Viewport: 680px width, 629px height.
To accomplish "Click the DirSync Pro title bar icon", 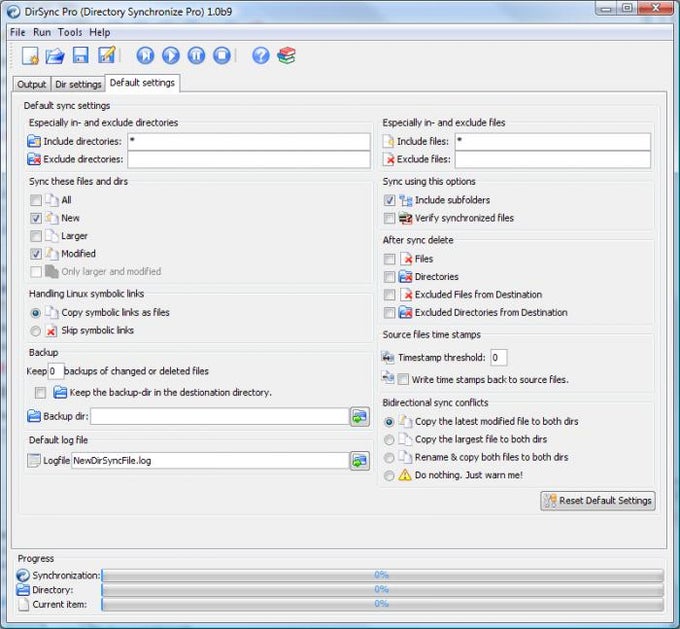I will pyautogui.click(x=14, y=12).
